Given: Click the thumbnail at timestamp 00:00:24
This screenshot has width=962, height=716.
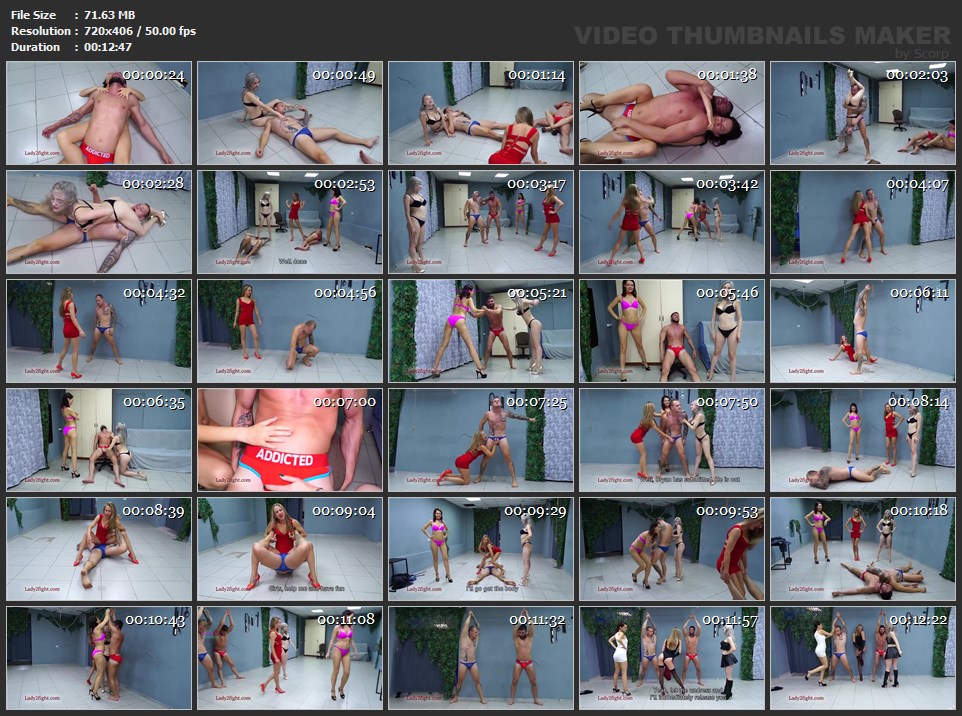Looking at the screenshot, I should (x=98, y=113).
